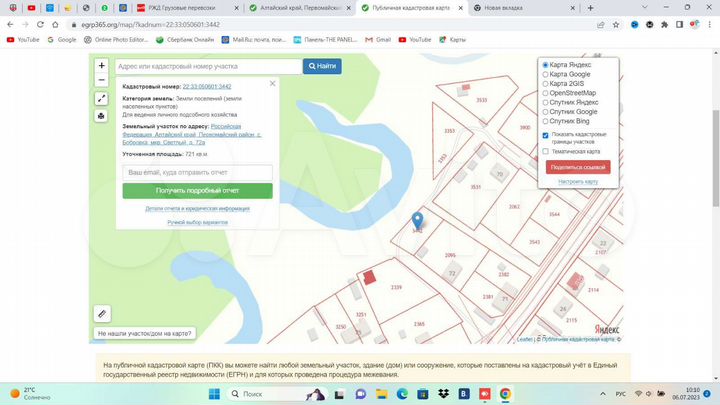
Task: Open the ruler measurement tool
Action: click(x=101, y=313)
